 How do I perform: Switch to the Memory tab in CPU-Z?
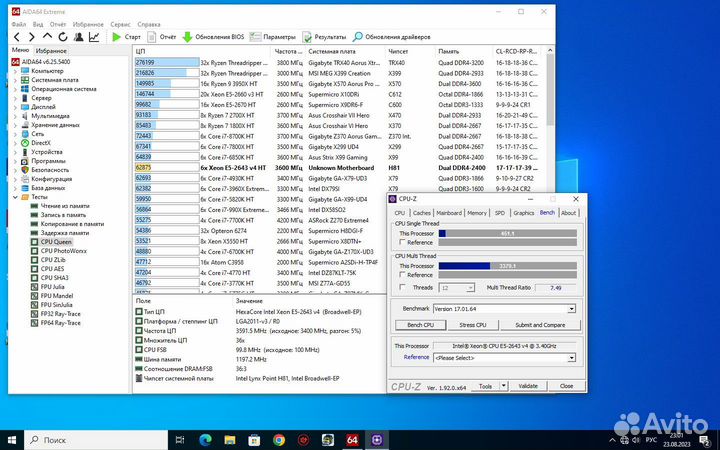[x=477, y=213]
